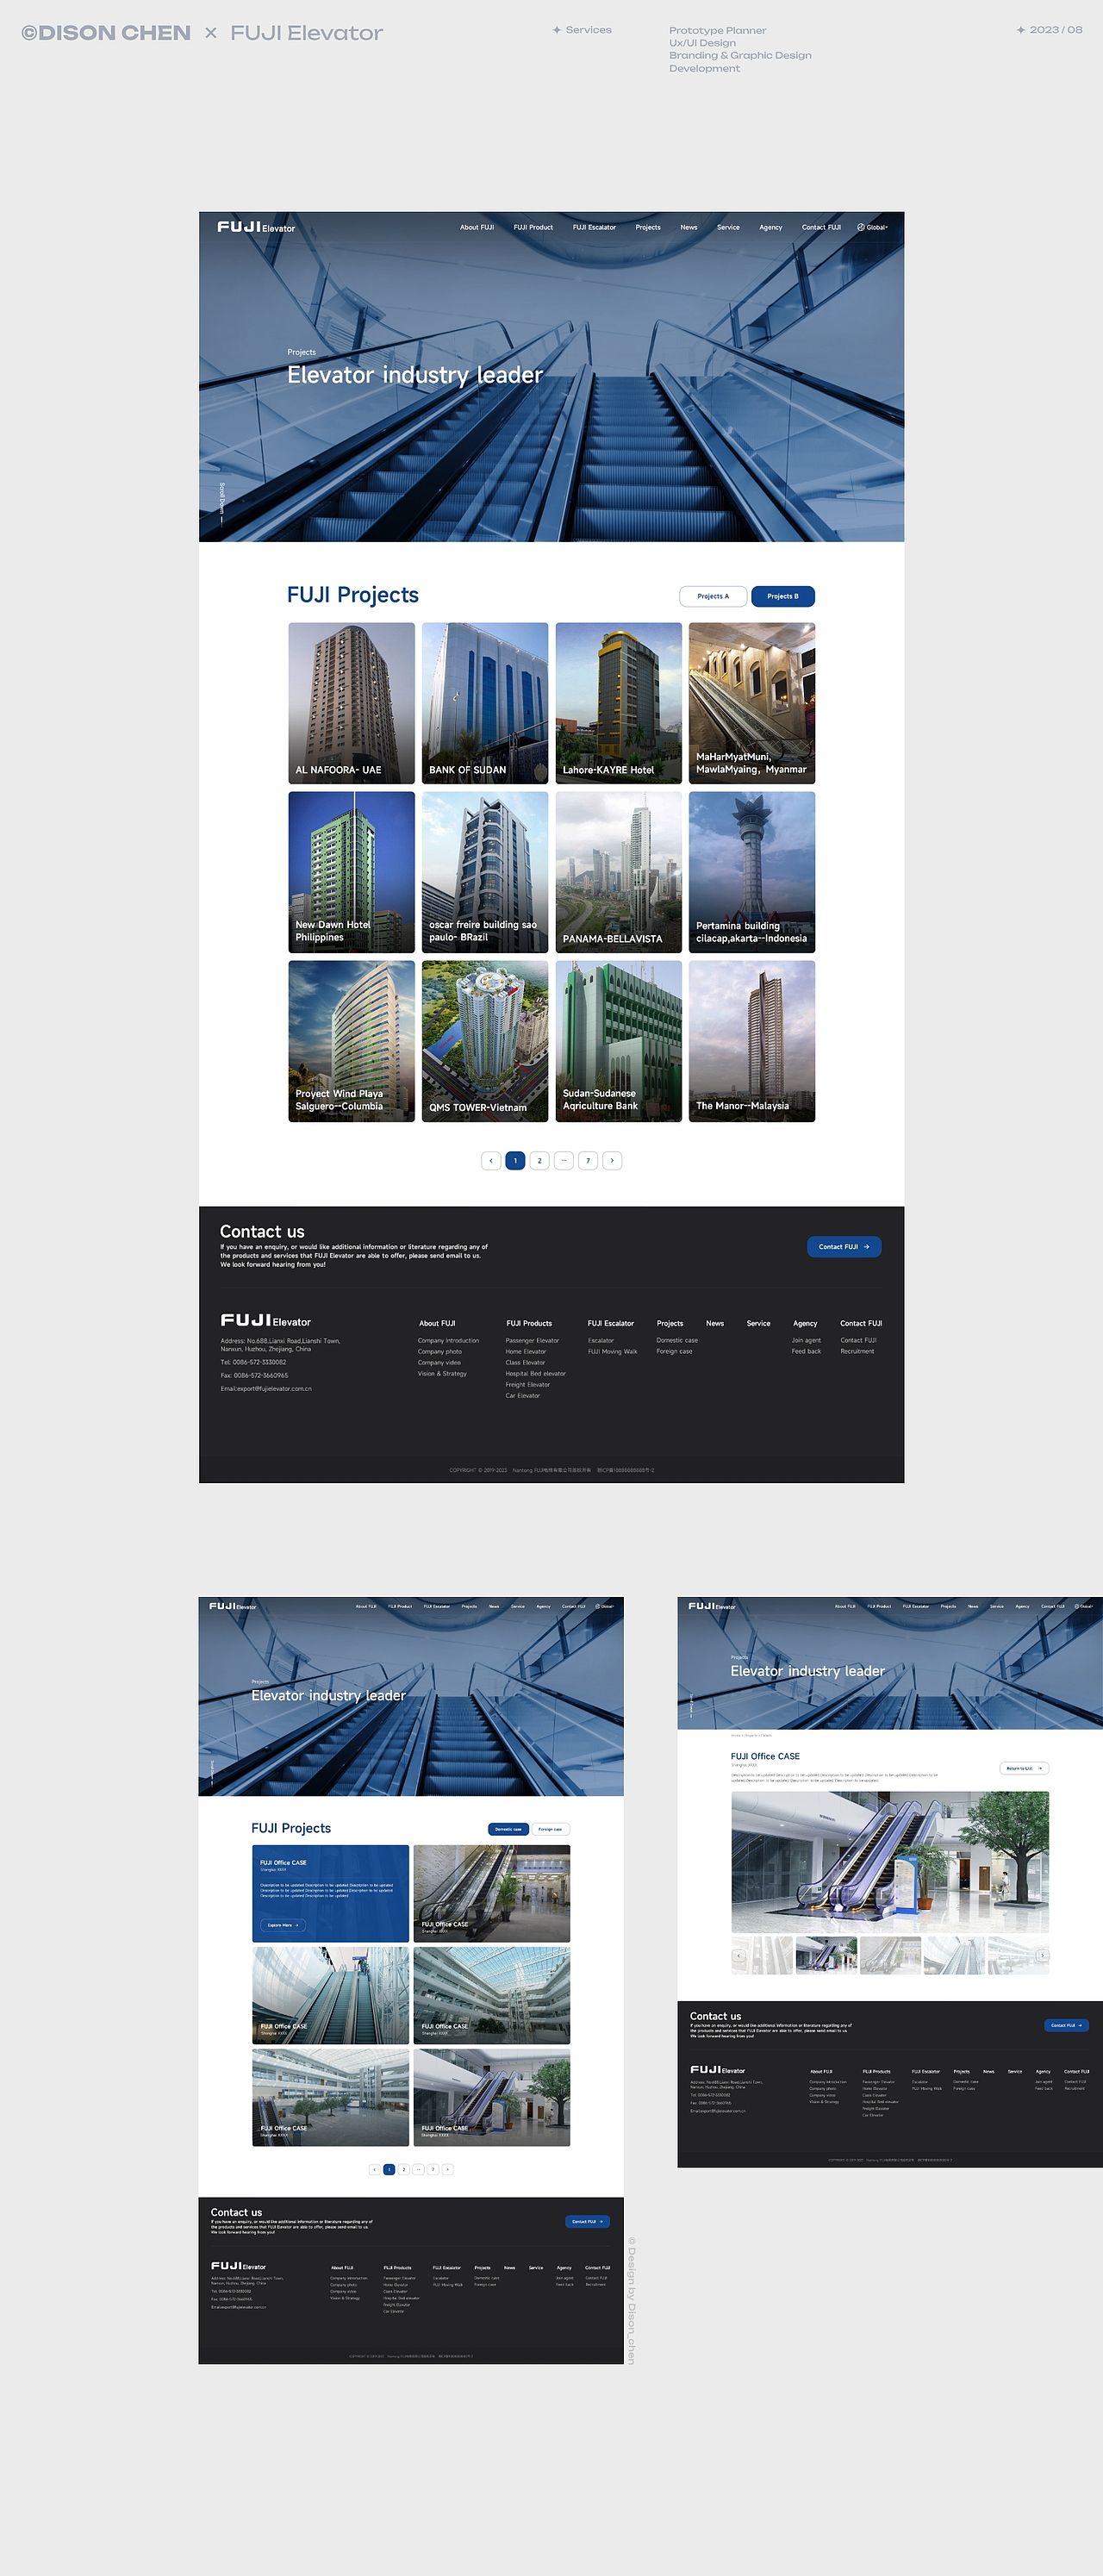Screen dimensions: 1103x2576
Task: Open Vision & Strategy link in main mockup footer
Action: click(x=442, y=1373)
